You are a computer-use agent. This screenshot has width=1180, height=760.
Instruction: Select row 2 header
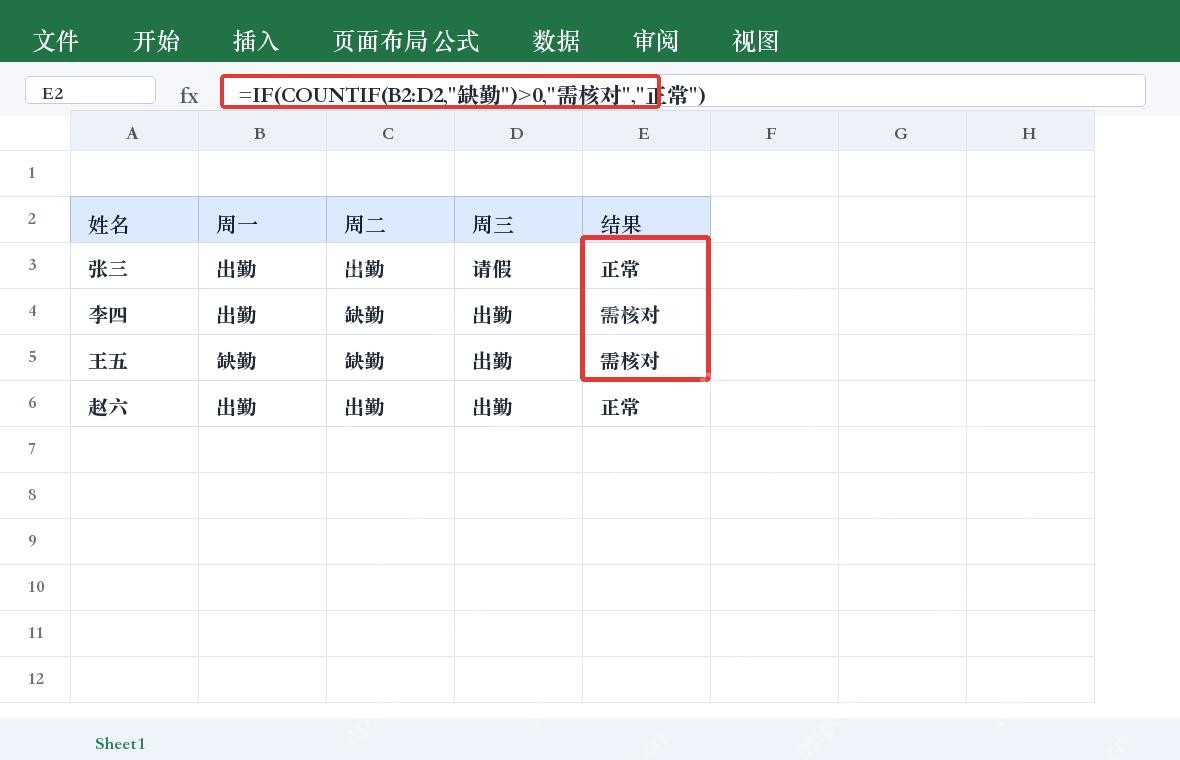[35, 219]
